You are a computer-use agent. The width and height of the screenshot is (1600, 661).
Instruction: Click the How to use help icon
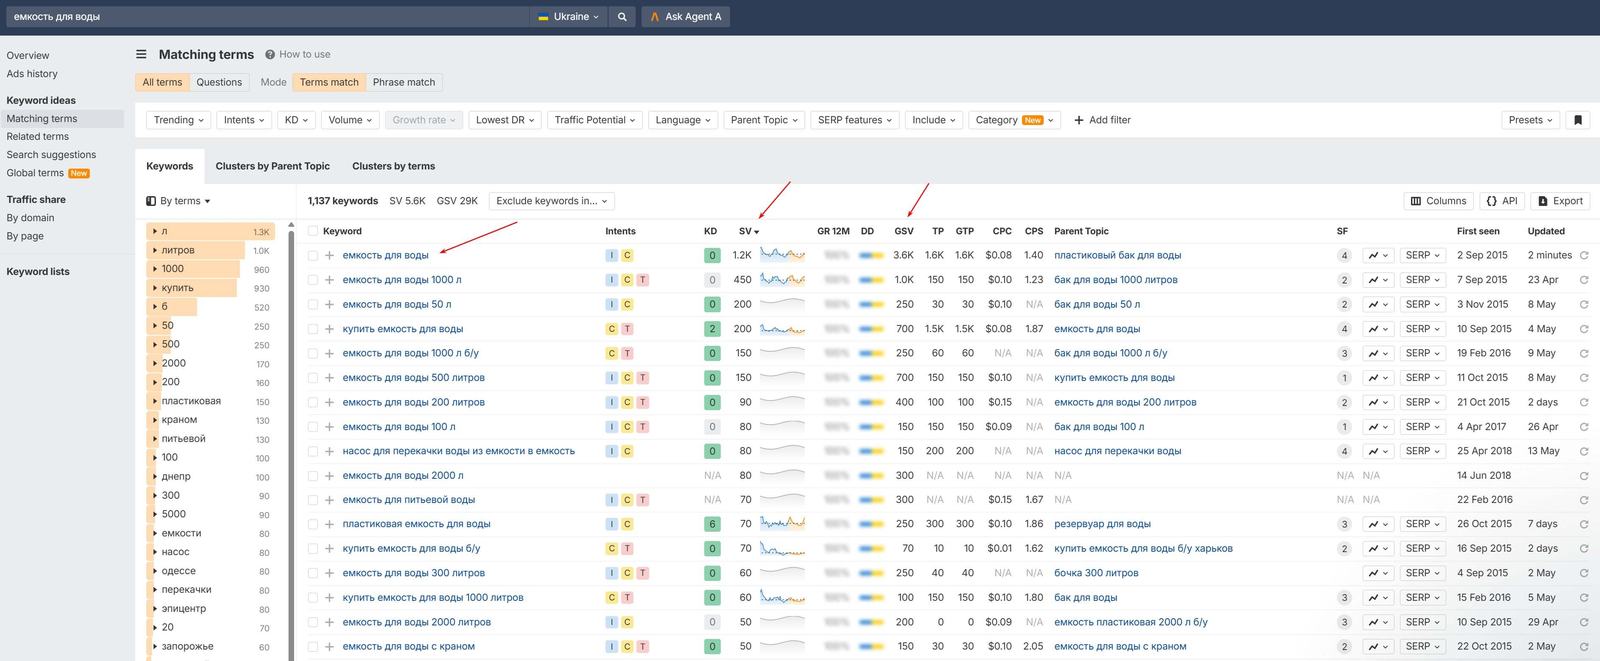coord(271,55)
